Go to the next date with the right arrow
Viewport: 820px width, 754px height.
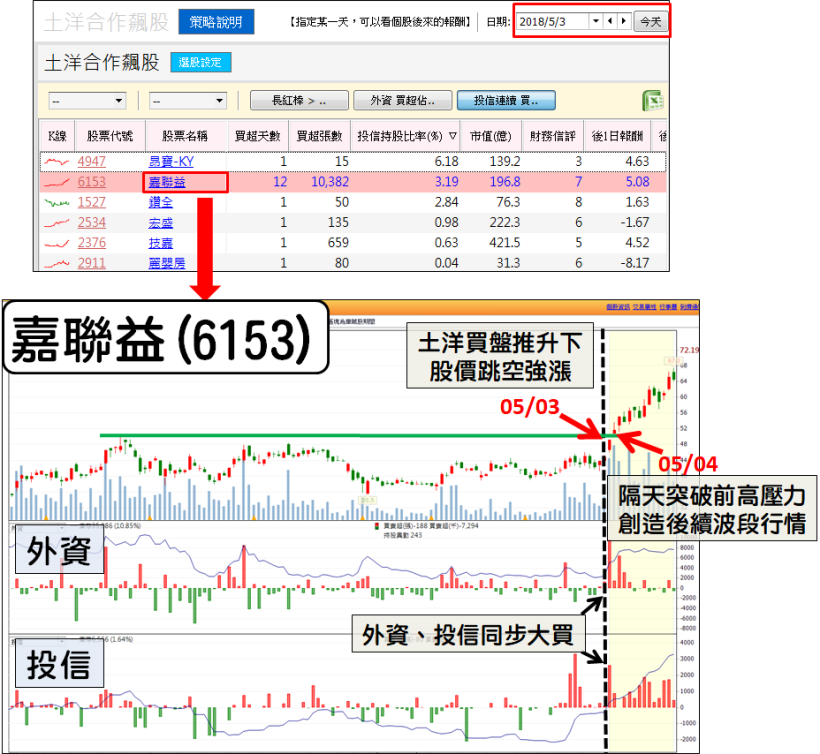(x=623, y=21)
